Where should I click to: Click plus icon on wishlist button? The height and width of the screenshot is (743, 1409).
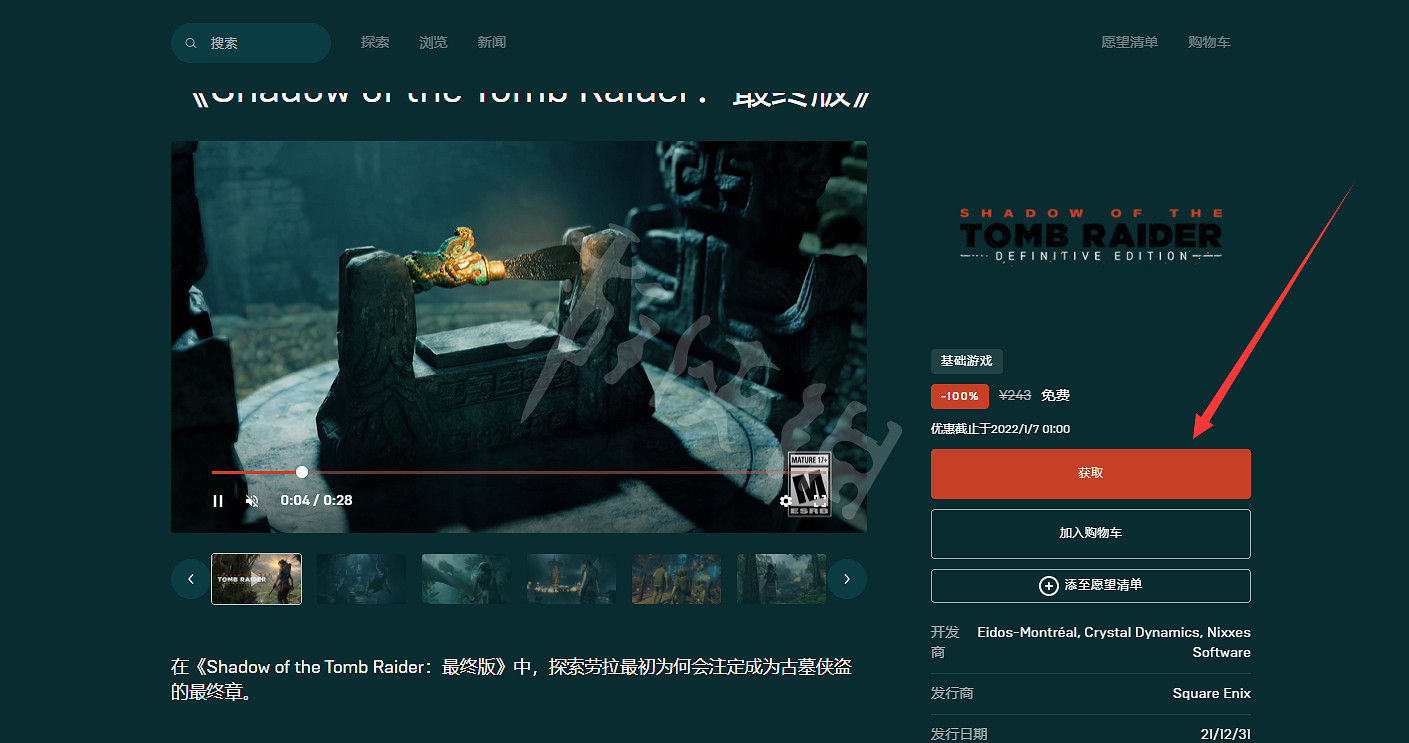pos(1048,586)
